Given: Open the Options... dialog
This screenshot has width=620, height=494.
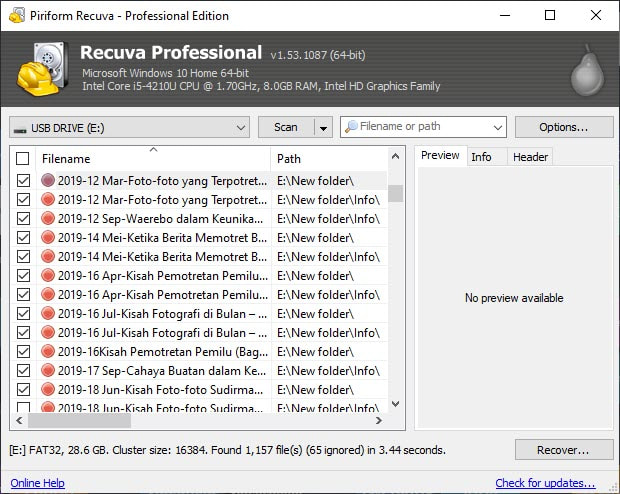Looking at the screenshot, I should (564, 127).
